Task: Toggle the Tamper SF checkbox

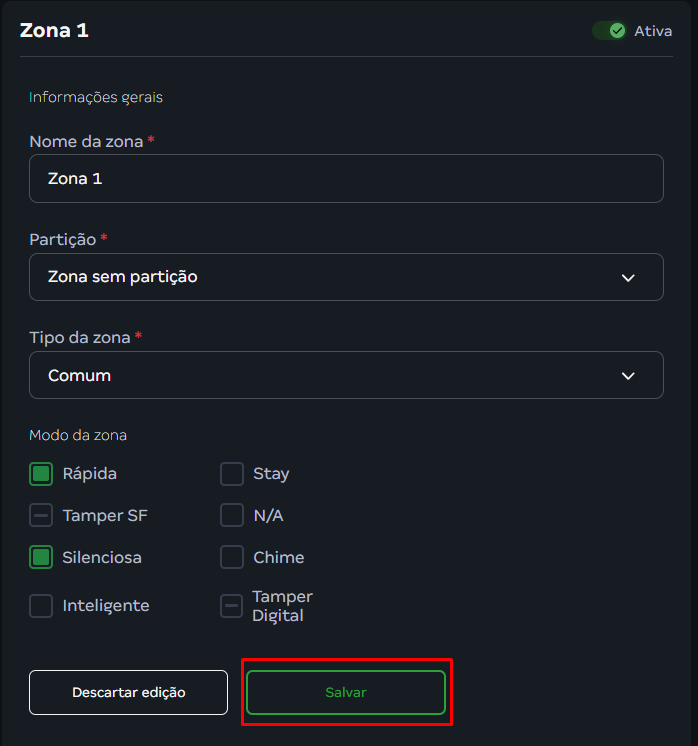Action: (41, 516)
